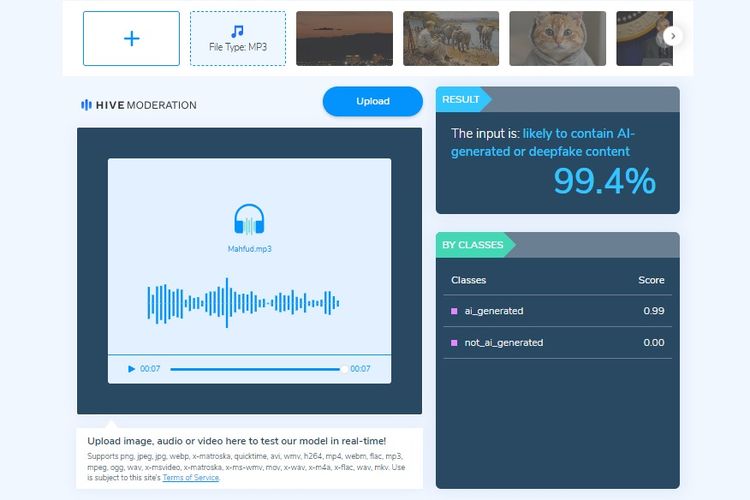Show next samples with carousel arrow
Screen dimensions: 750x500
pos(673,36)
